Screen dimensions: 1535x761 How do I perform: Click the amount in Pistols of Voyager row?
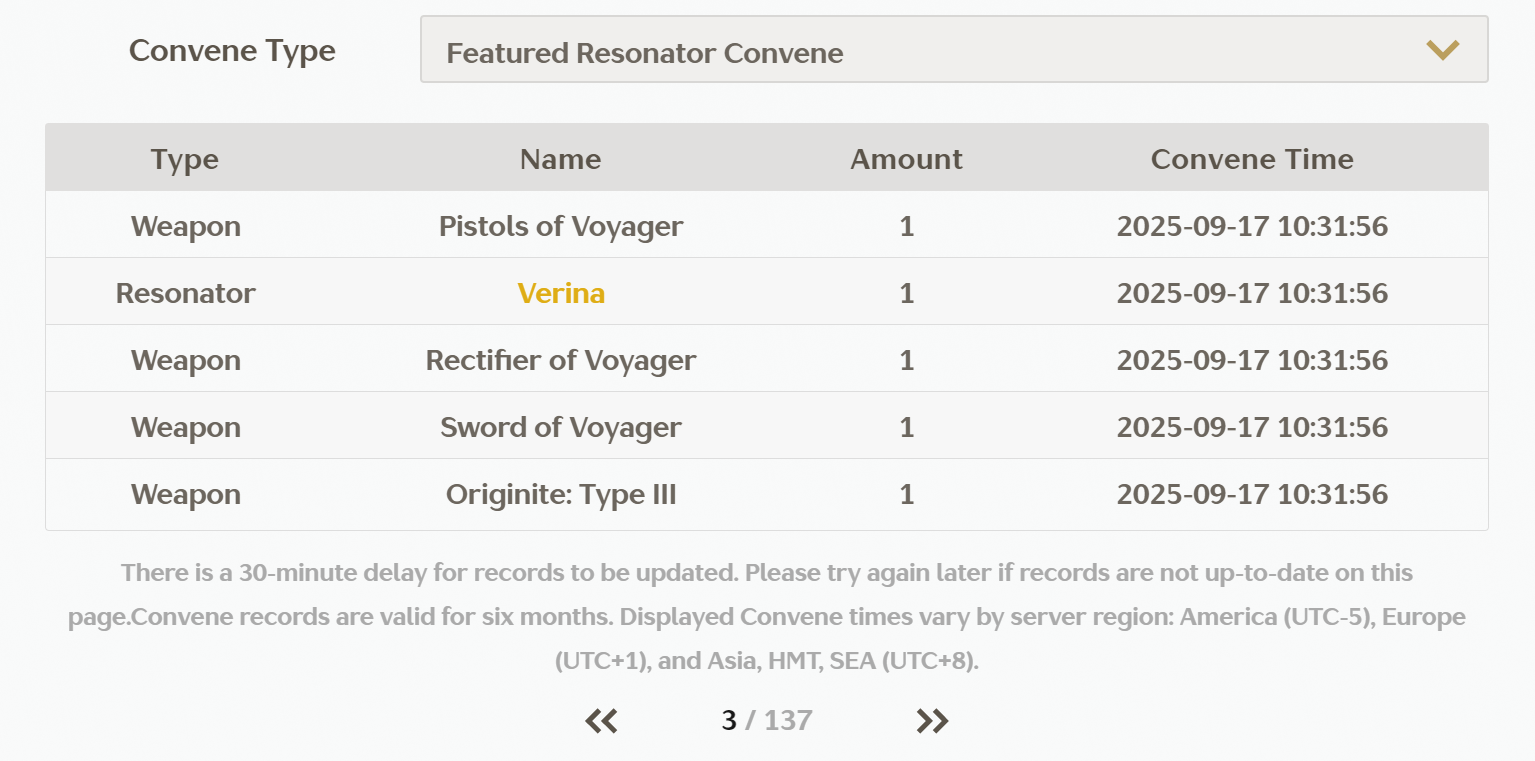click(906, 226)
